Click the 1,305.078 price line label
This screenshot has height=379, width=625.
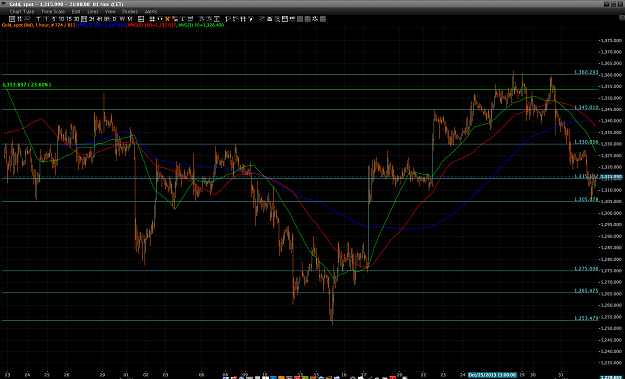click(586, 199)
